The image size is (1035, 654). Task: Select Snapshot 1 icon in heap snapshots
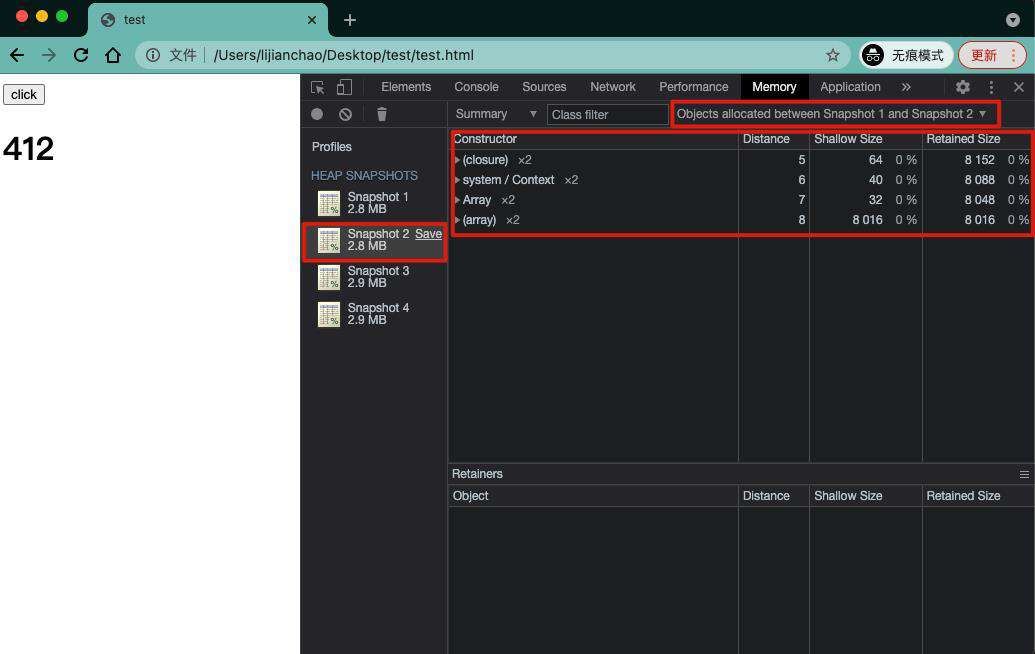329,203
